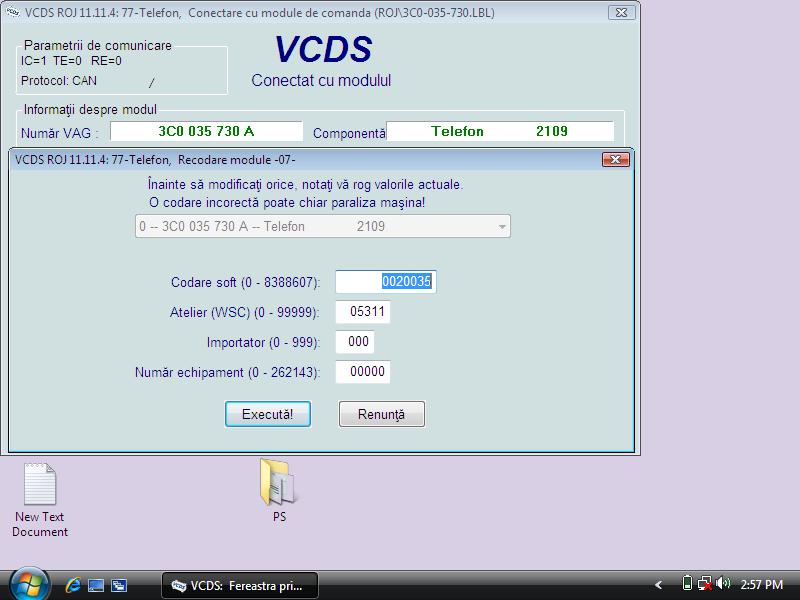Viewport: 800px width, 600px height.
Task: Open the Windows Start menu orb
Action: point(29,584)
